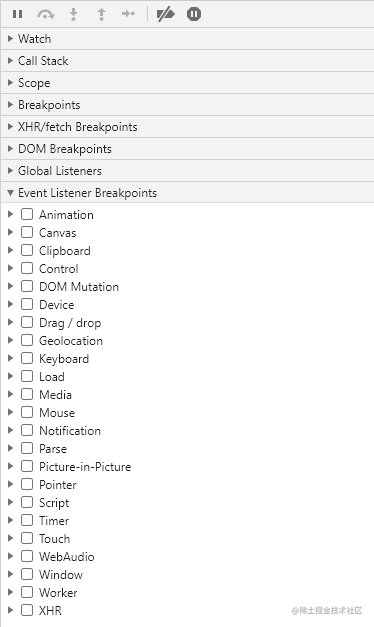
Task: Toggle the deactivate breakpoints icon
Action: pos(166,14)
